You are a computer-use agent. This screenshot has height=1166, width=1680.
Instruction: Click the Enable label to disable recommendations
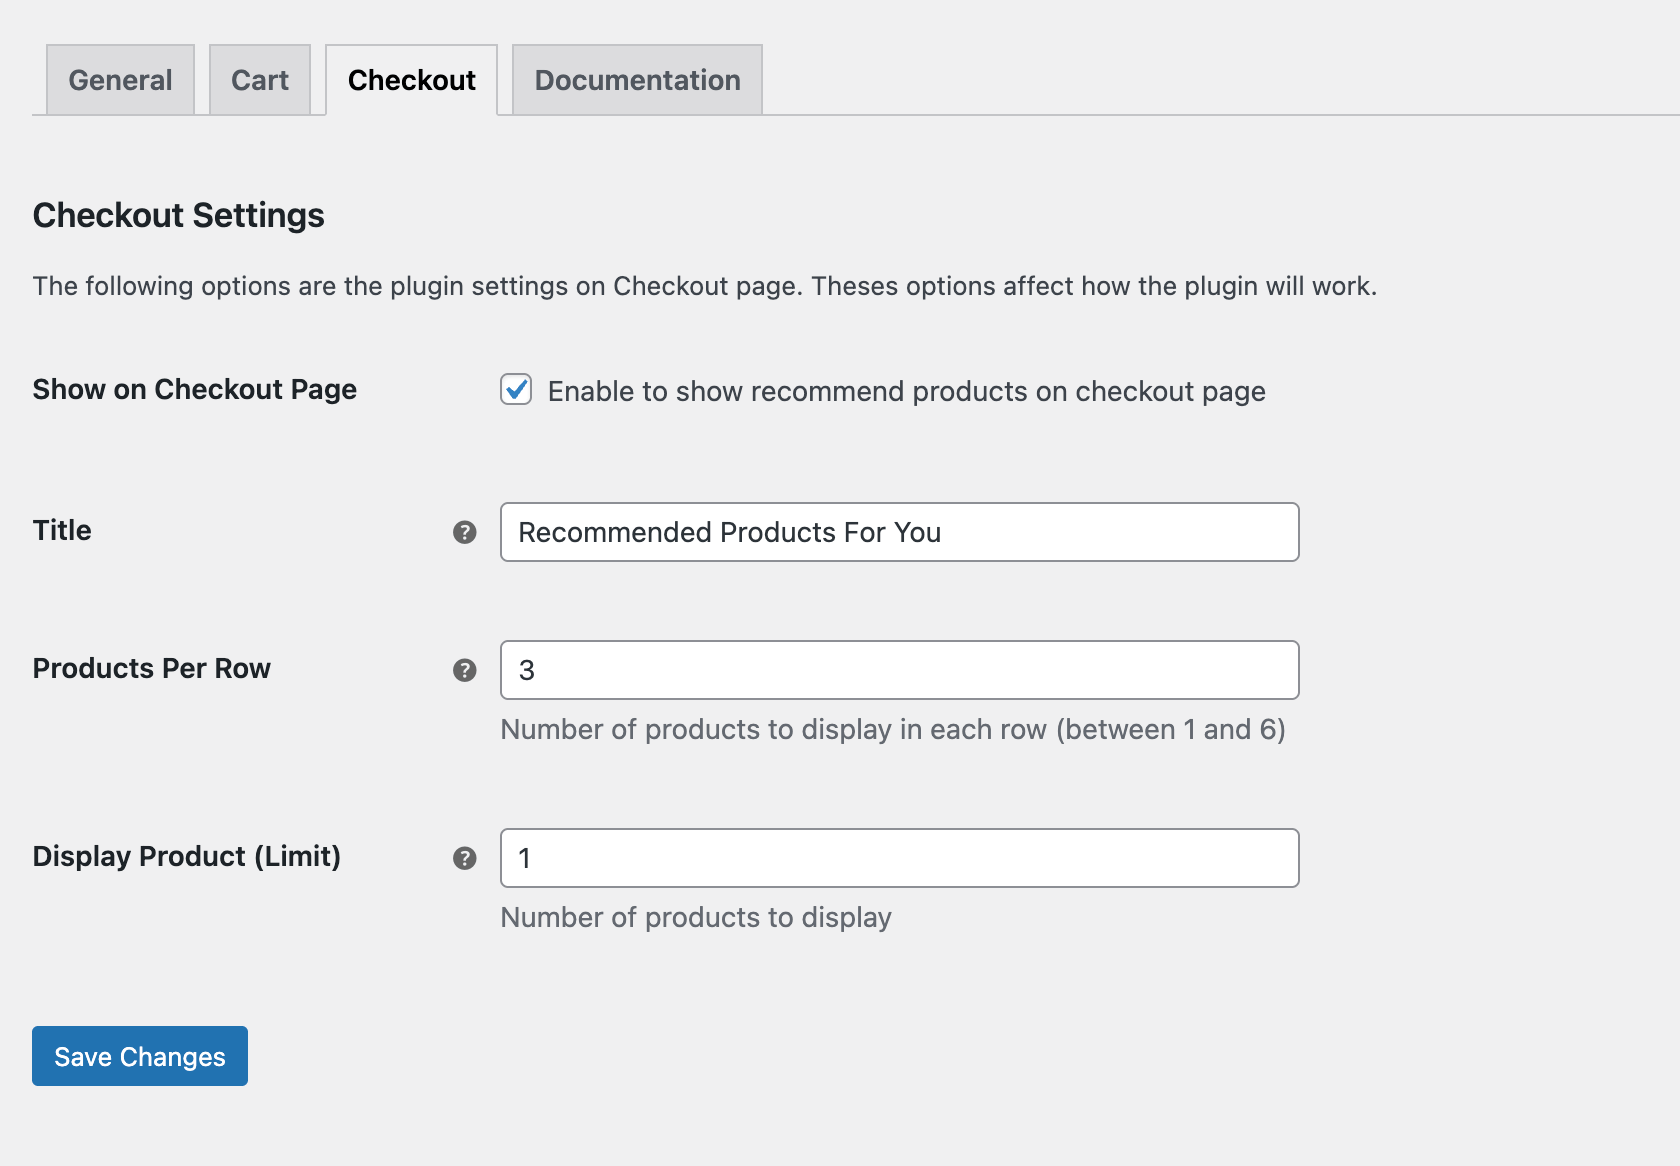click(x=905, y=391)
